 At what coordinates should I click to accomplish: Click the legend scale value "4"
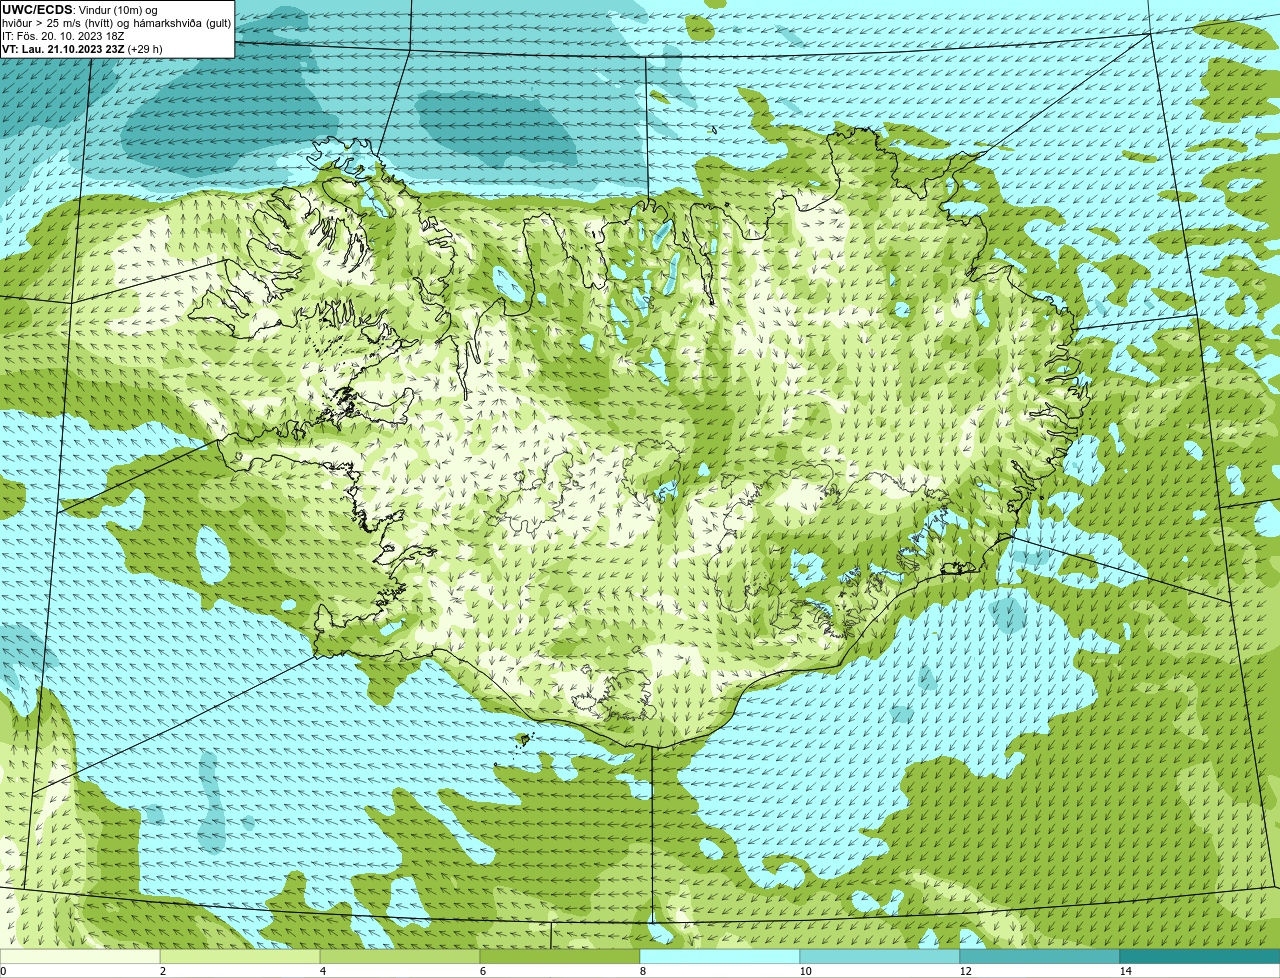pos(322,971)
